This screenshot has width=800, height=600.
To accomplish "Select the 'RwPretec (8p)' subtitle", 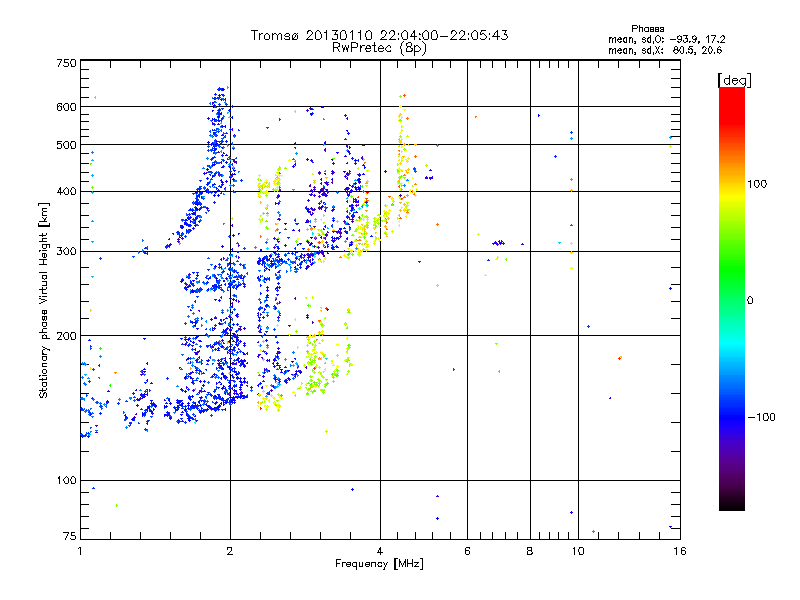I will (x=379, y=48).
